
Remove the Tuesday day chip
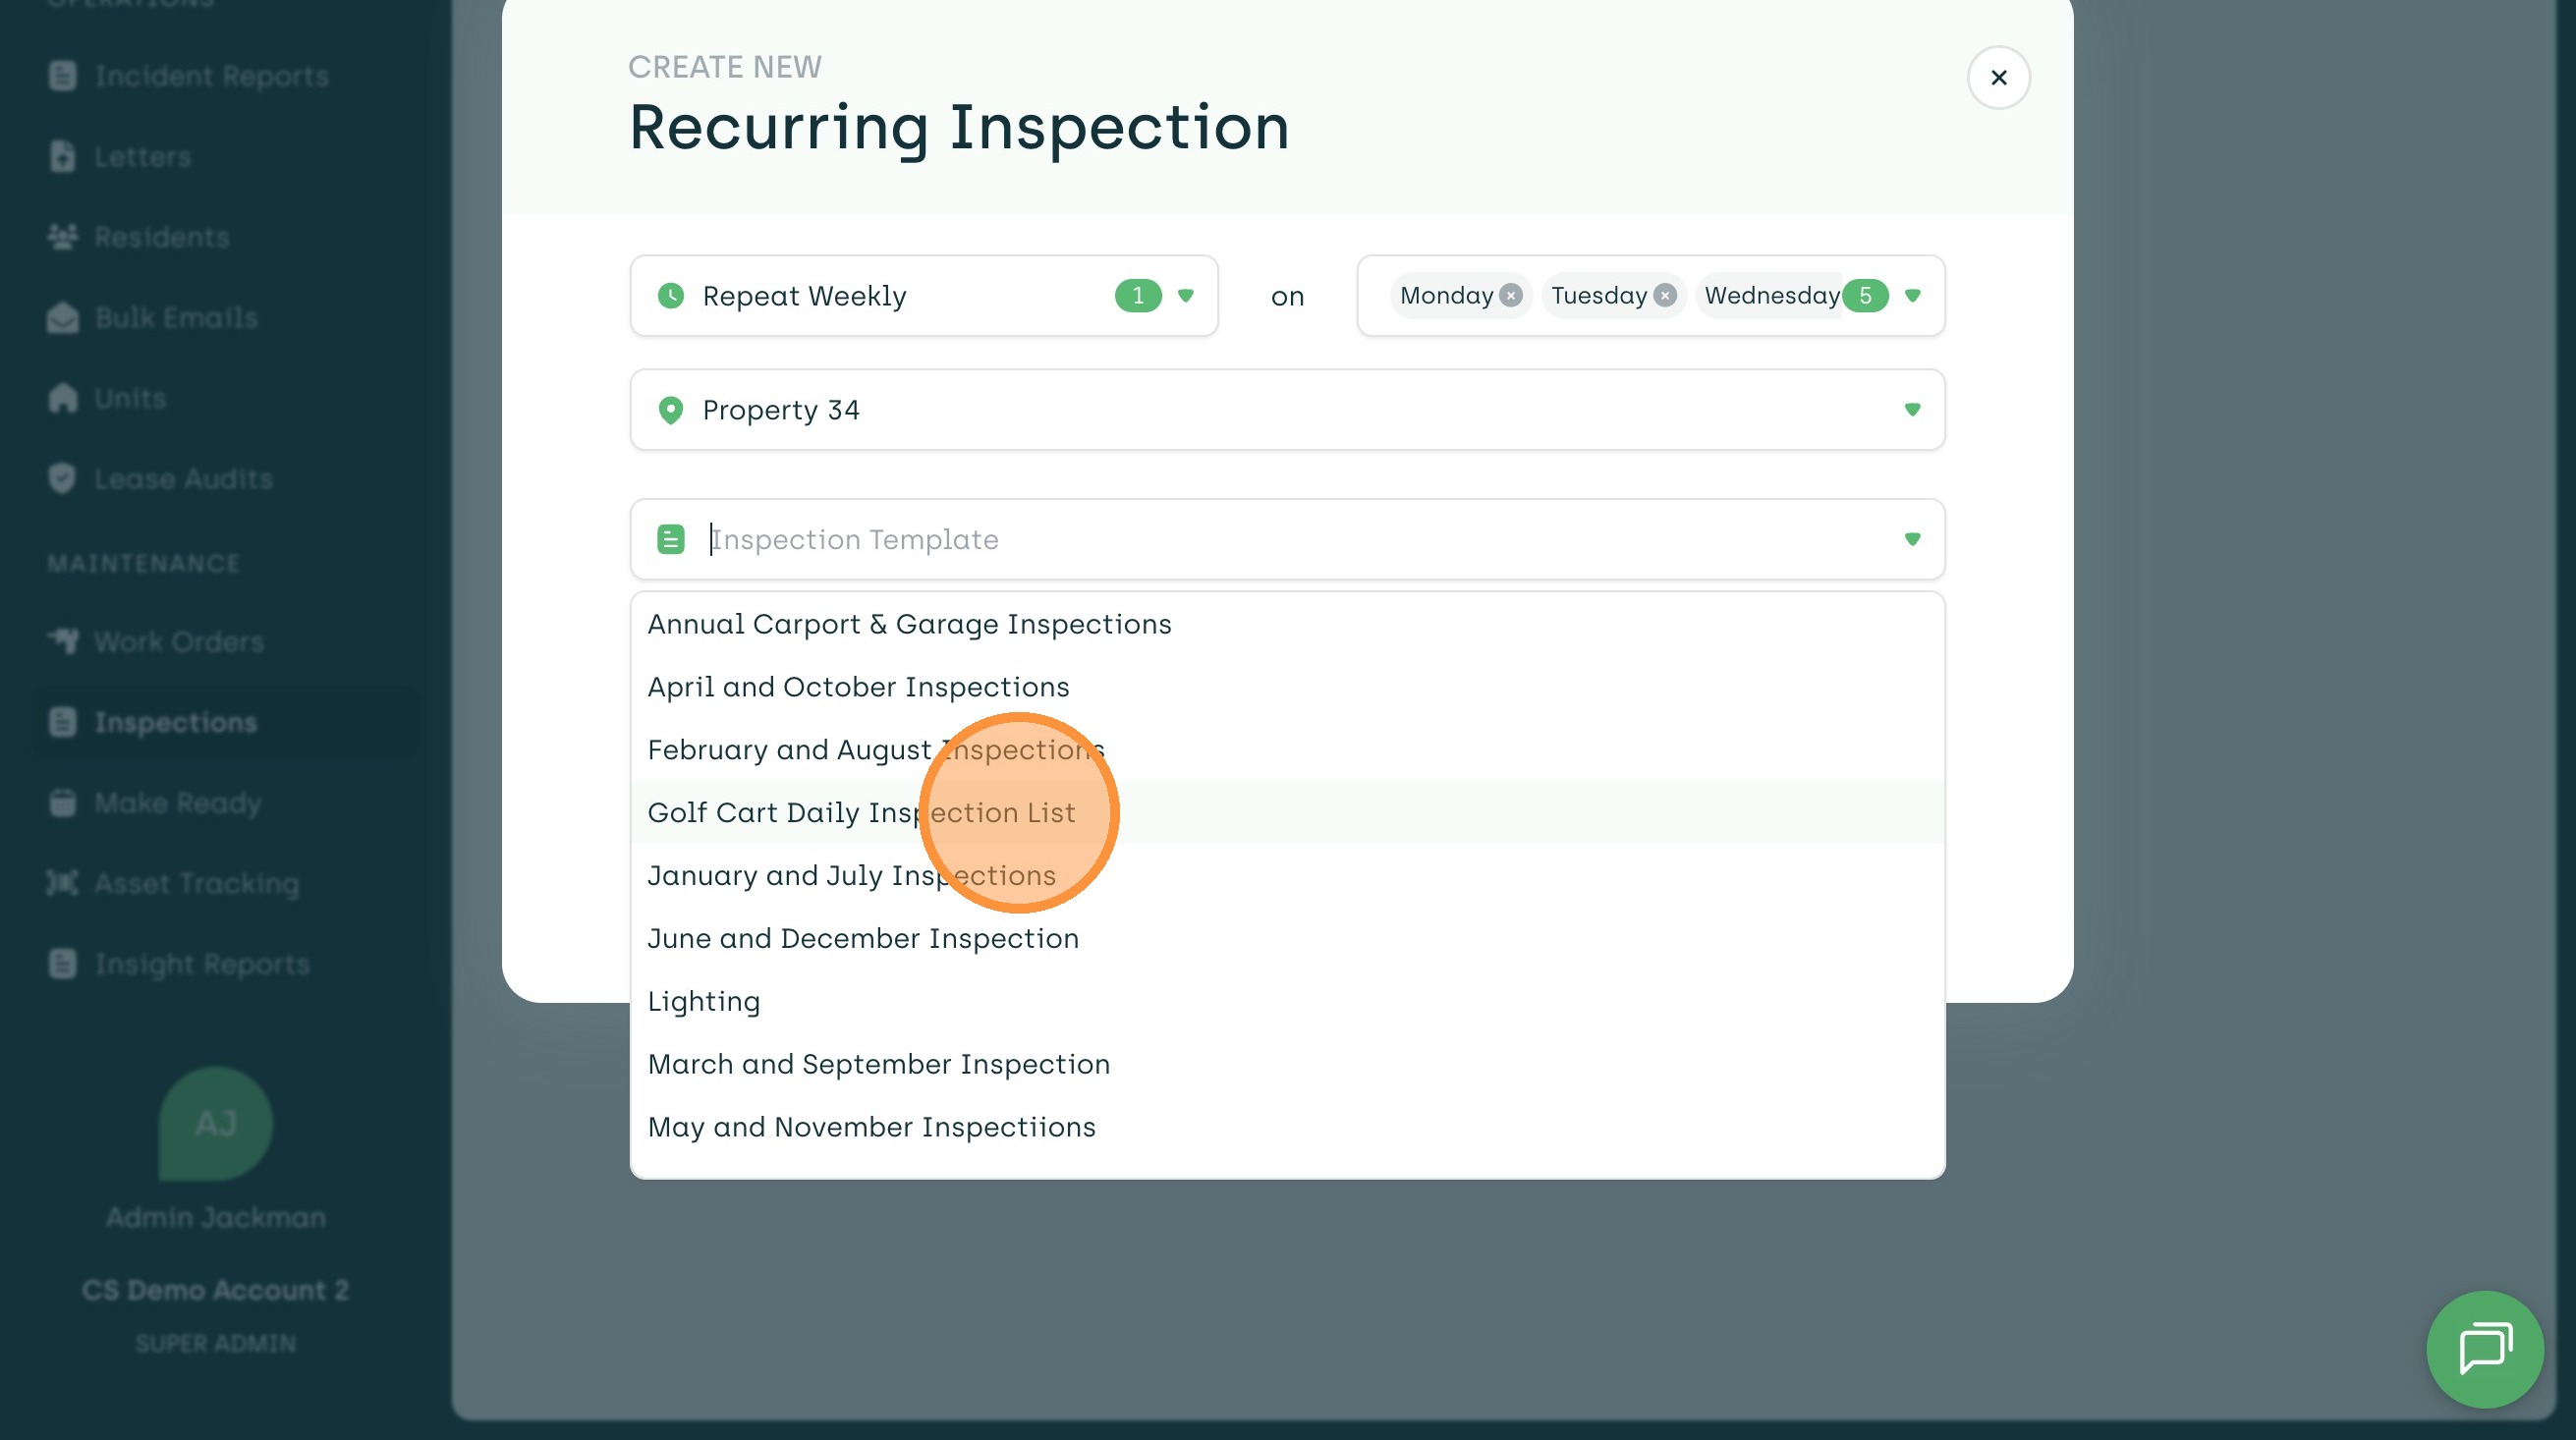click(1665, 296)
